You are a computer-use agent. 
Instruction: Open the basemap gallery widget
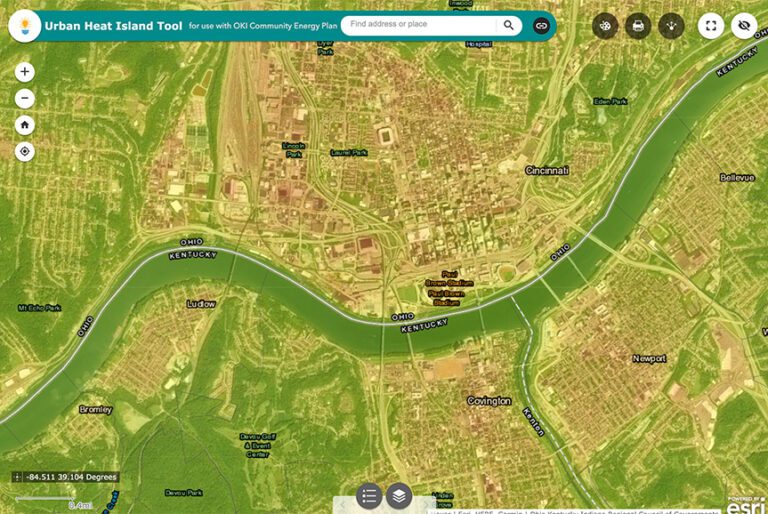pyautogui.click(x=604, y=26)
